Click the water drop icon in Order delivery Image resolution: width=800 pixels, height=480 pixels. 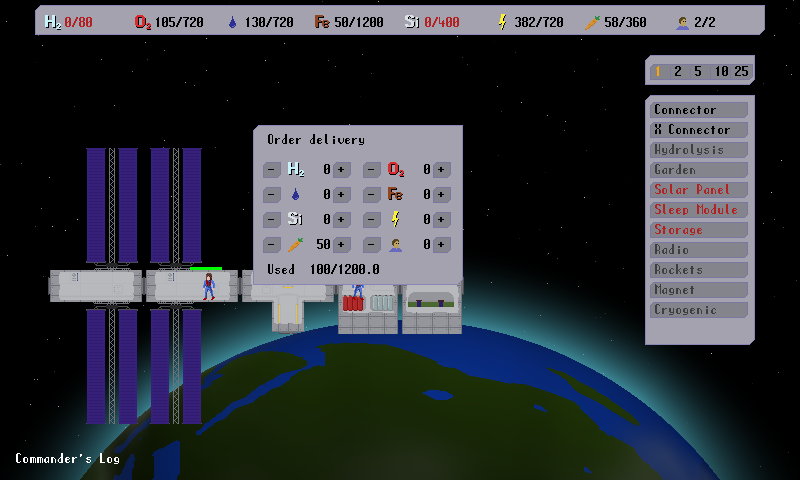[x=295, y=194]
